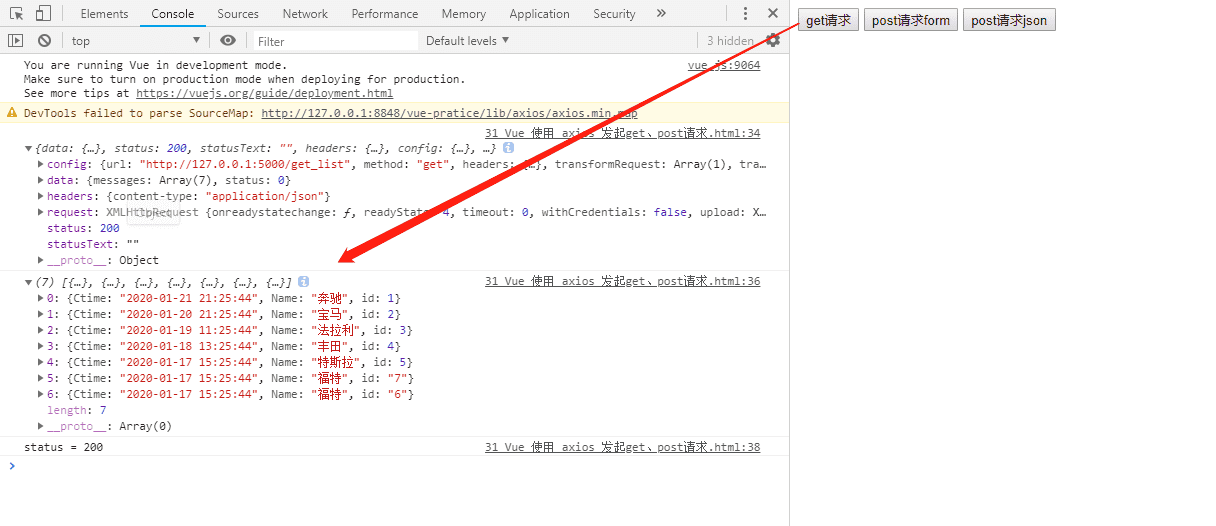Screen dimensions: 1216x526
Task: Expand array item 5 with id "7"
Action: click(x=40, y=378)
